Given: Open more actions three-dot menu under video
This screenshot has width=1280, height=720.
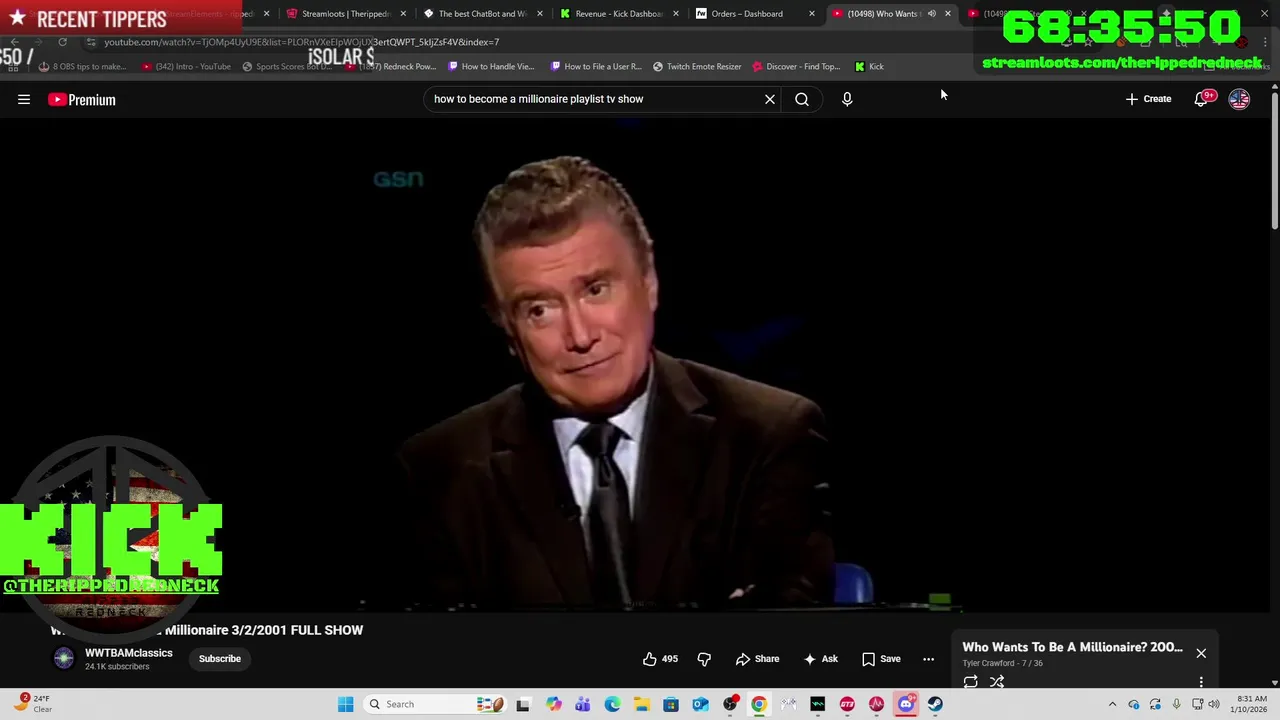Looking at the screenshot, I should [x=928, y=659].
